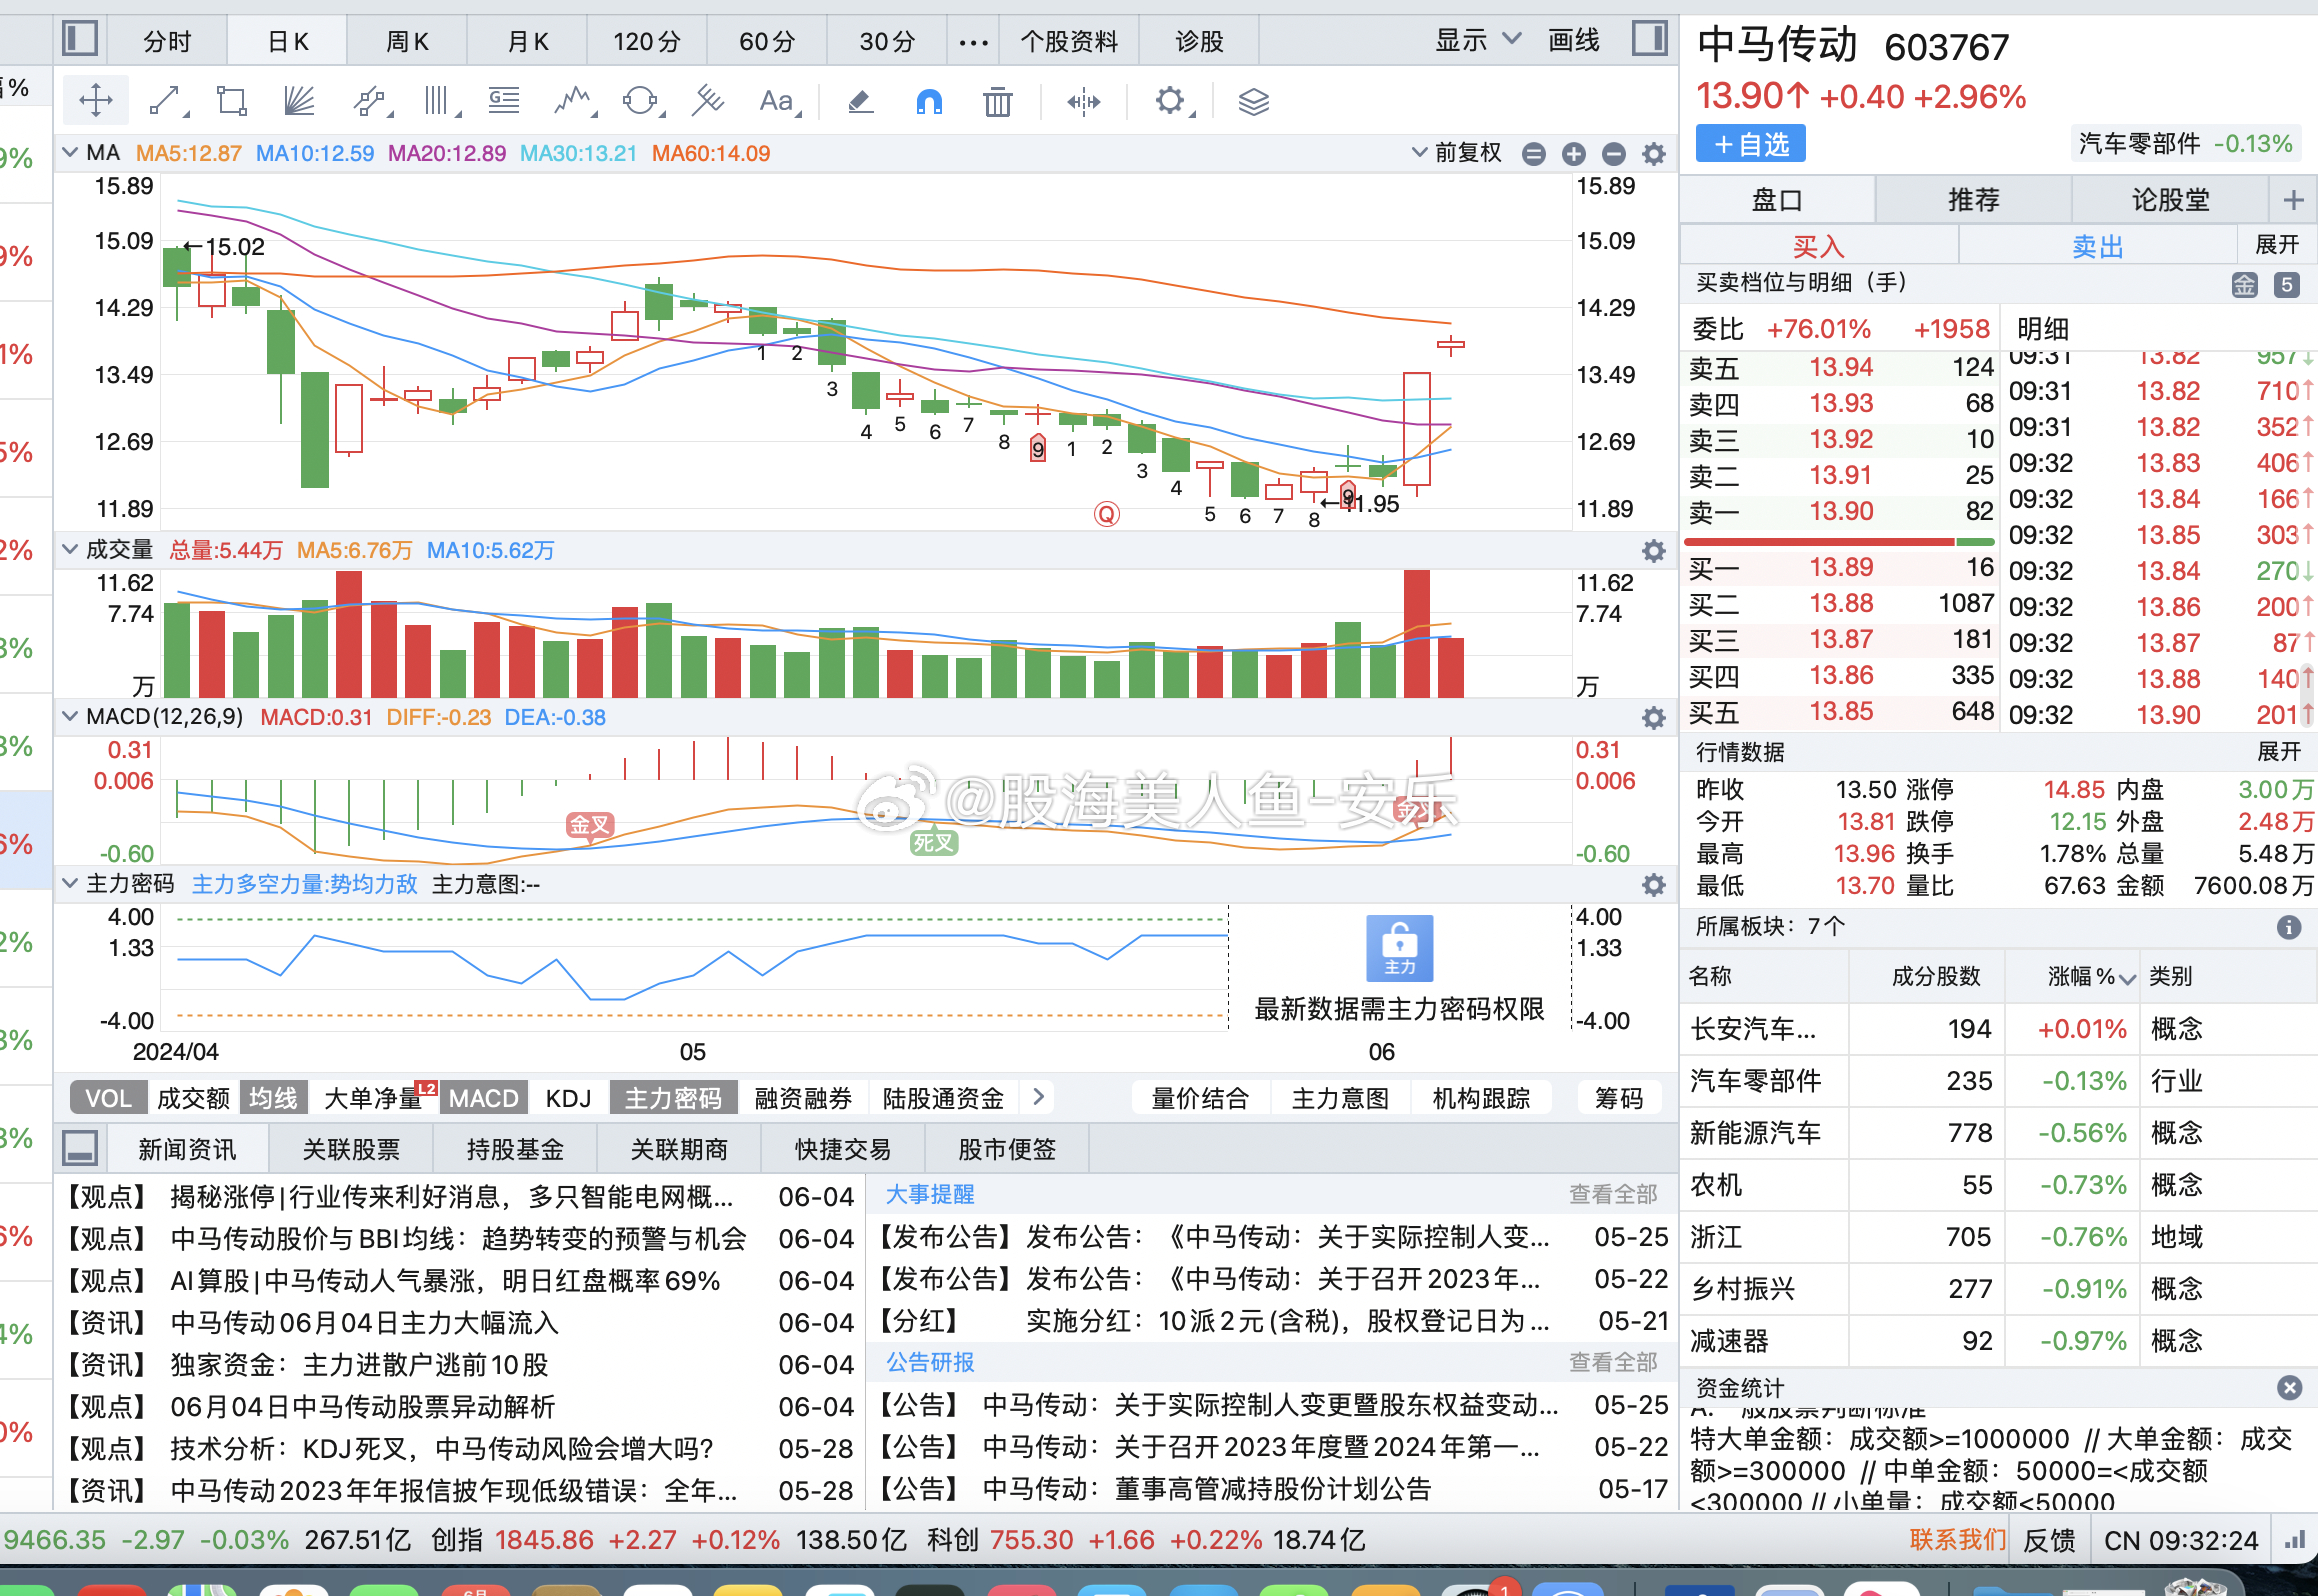Image resolution: width=2318 pixels, height=1596 pixels.
Task: Open MA indicator settings gear
Action: tap(1654, 154)
